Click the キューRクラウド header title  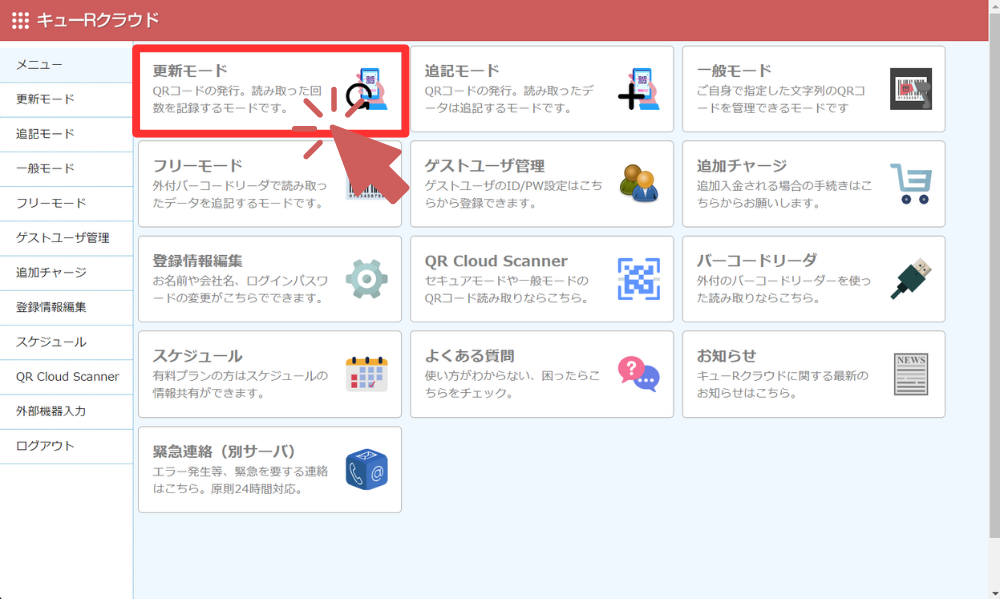[98, 20]
